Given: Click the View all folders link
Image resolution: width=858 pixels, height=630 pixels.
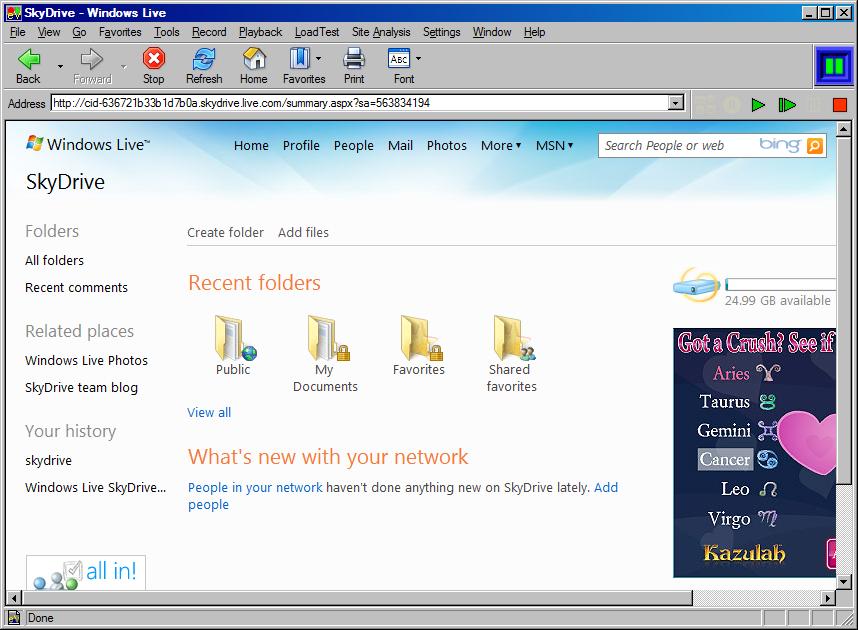Looking at the screenshot, I should [x=209, y=413].
